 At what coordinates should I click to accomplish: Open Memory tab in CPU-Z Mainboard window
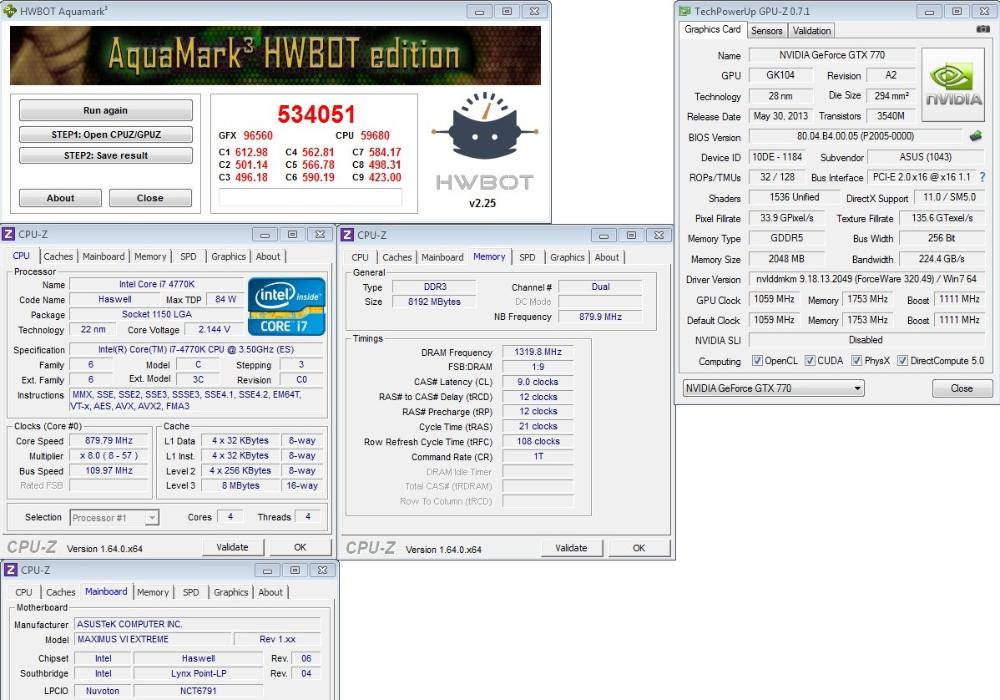click(152, 592)
